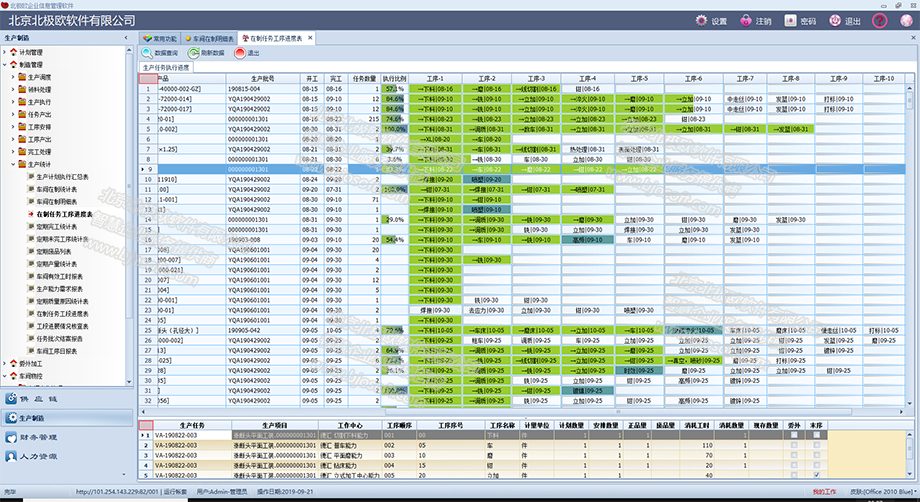This screenshot has height=502, width=920.
Task: Switch to the 车间在制明细表 tab
Action: [x=209, y=38]
